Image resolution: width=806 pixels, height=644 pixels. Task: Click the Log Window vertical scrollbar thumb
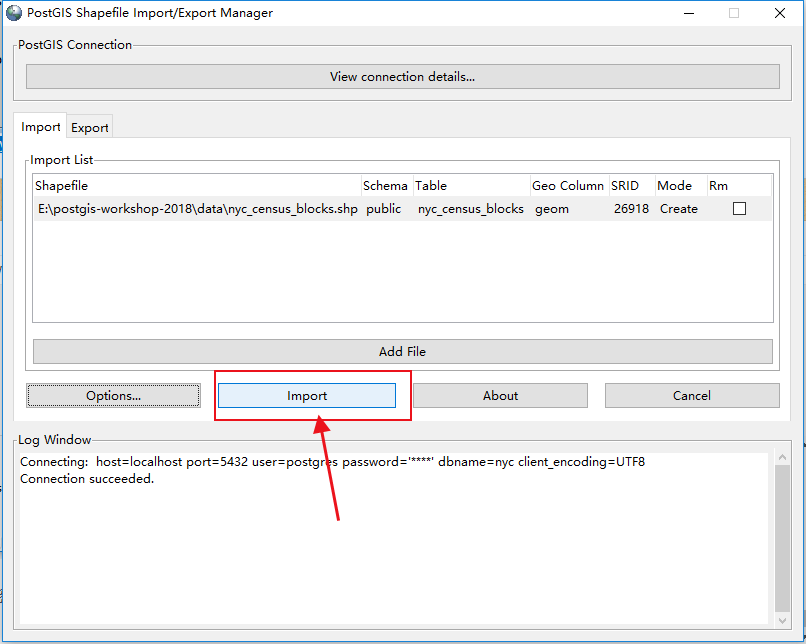[782, 539]
